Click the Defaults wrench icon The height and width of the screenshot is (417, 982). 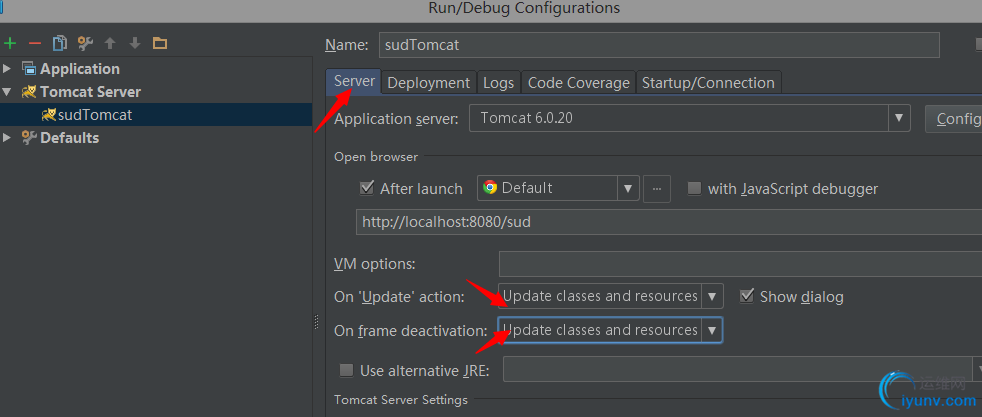pyautogui.click(x=29, y=137)
